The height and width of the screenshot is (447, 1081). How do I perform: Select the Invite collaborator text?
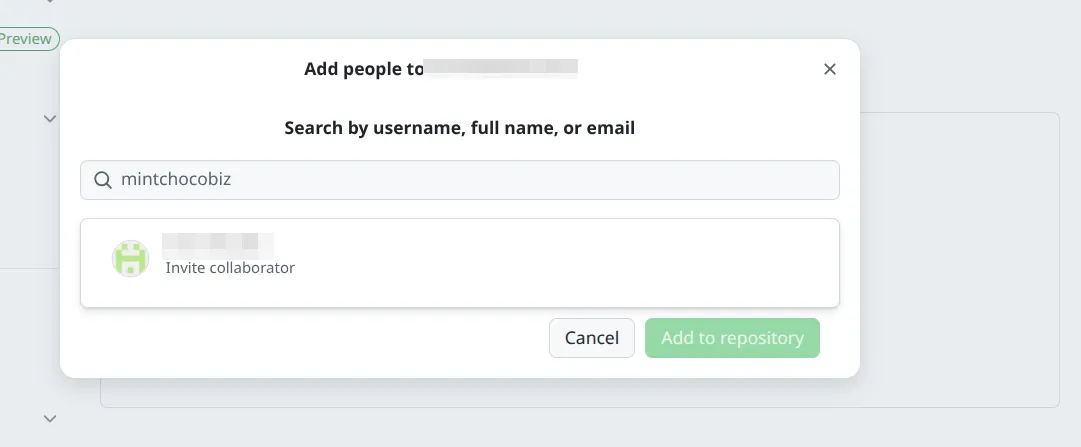coord(230,268)
